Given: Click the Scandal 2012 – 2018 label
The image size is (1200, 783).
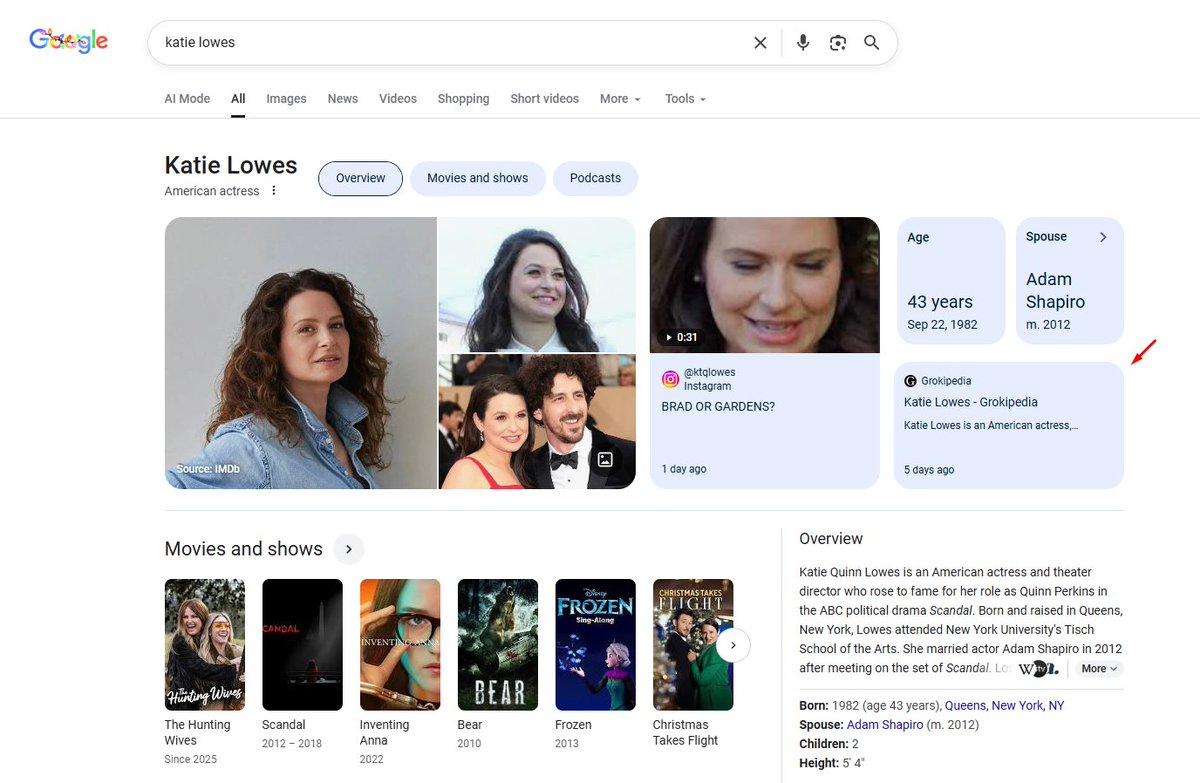Looking at the screenshot, I should tap(293, 734).
